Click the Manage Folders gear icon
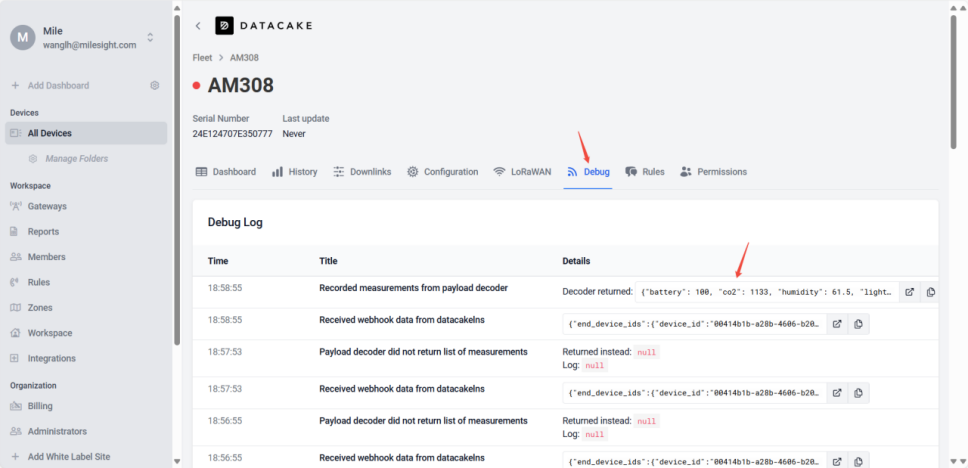 coord(33,159)
